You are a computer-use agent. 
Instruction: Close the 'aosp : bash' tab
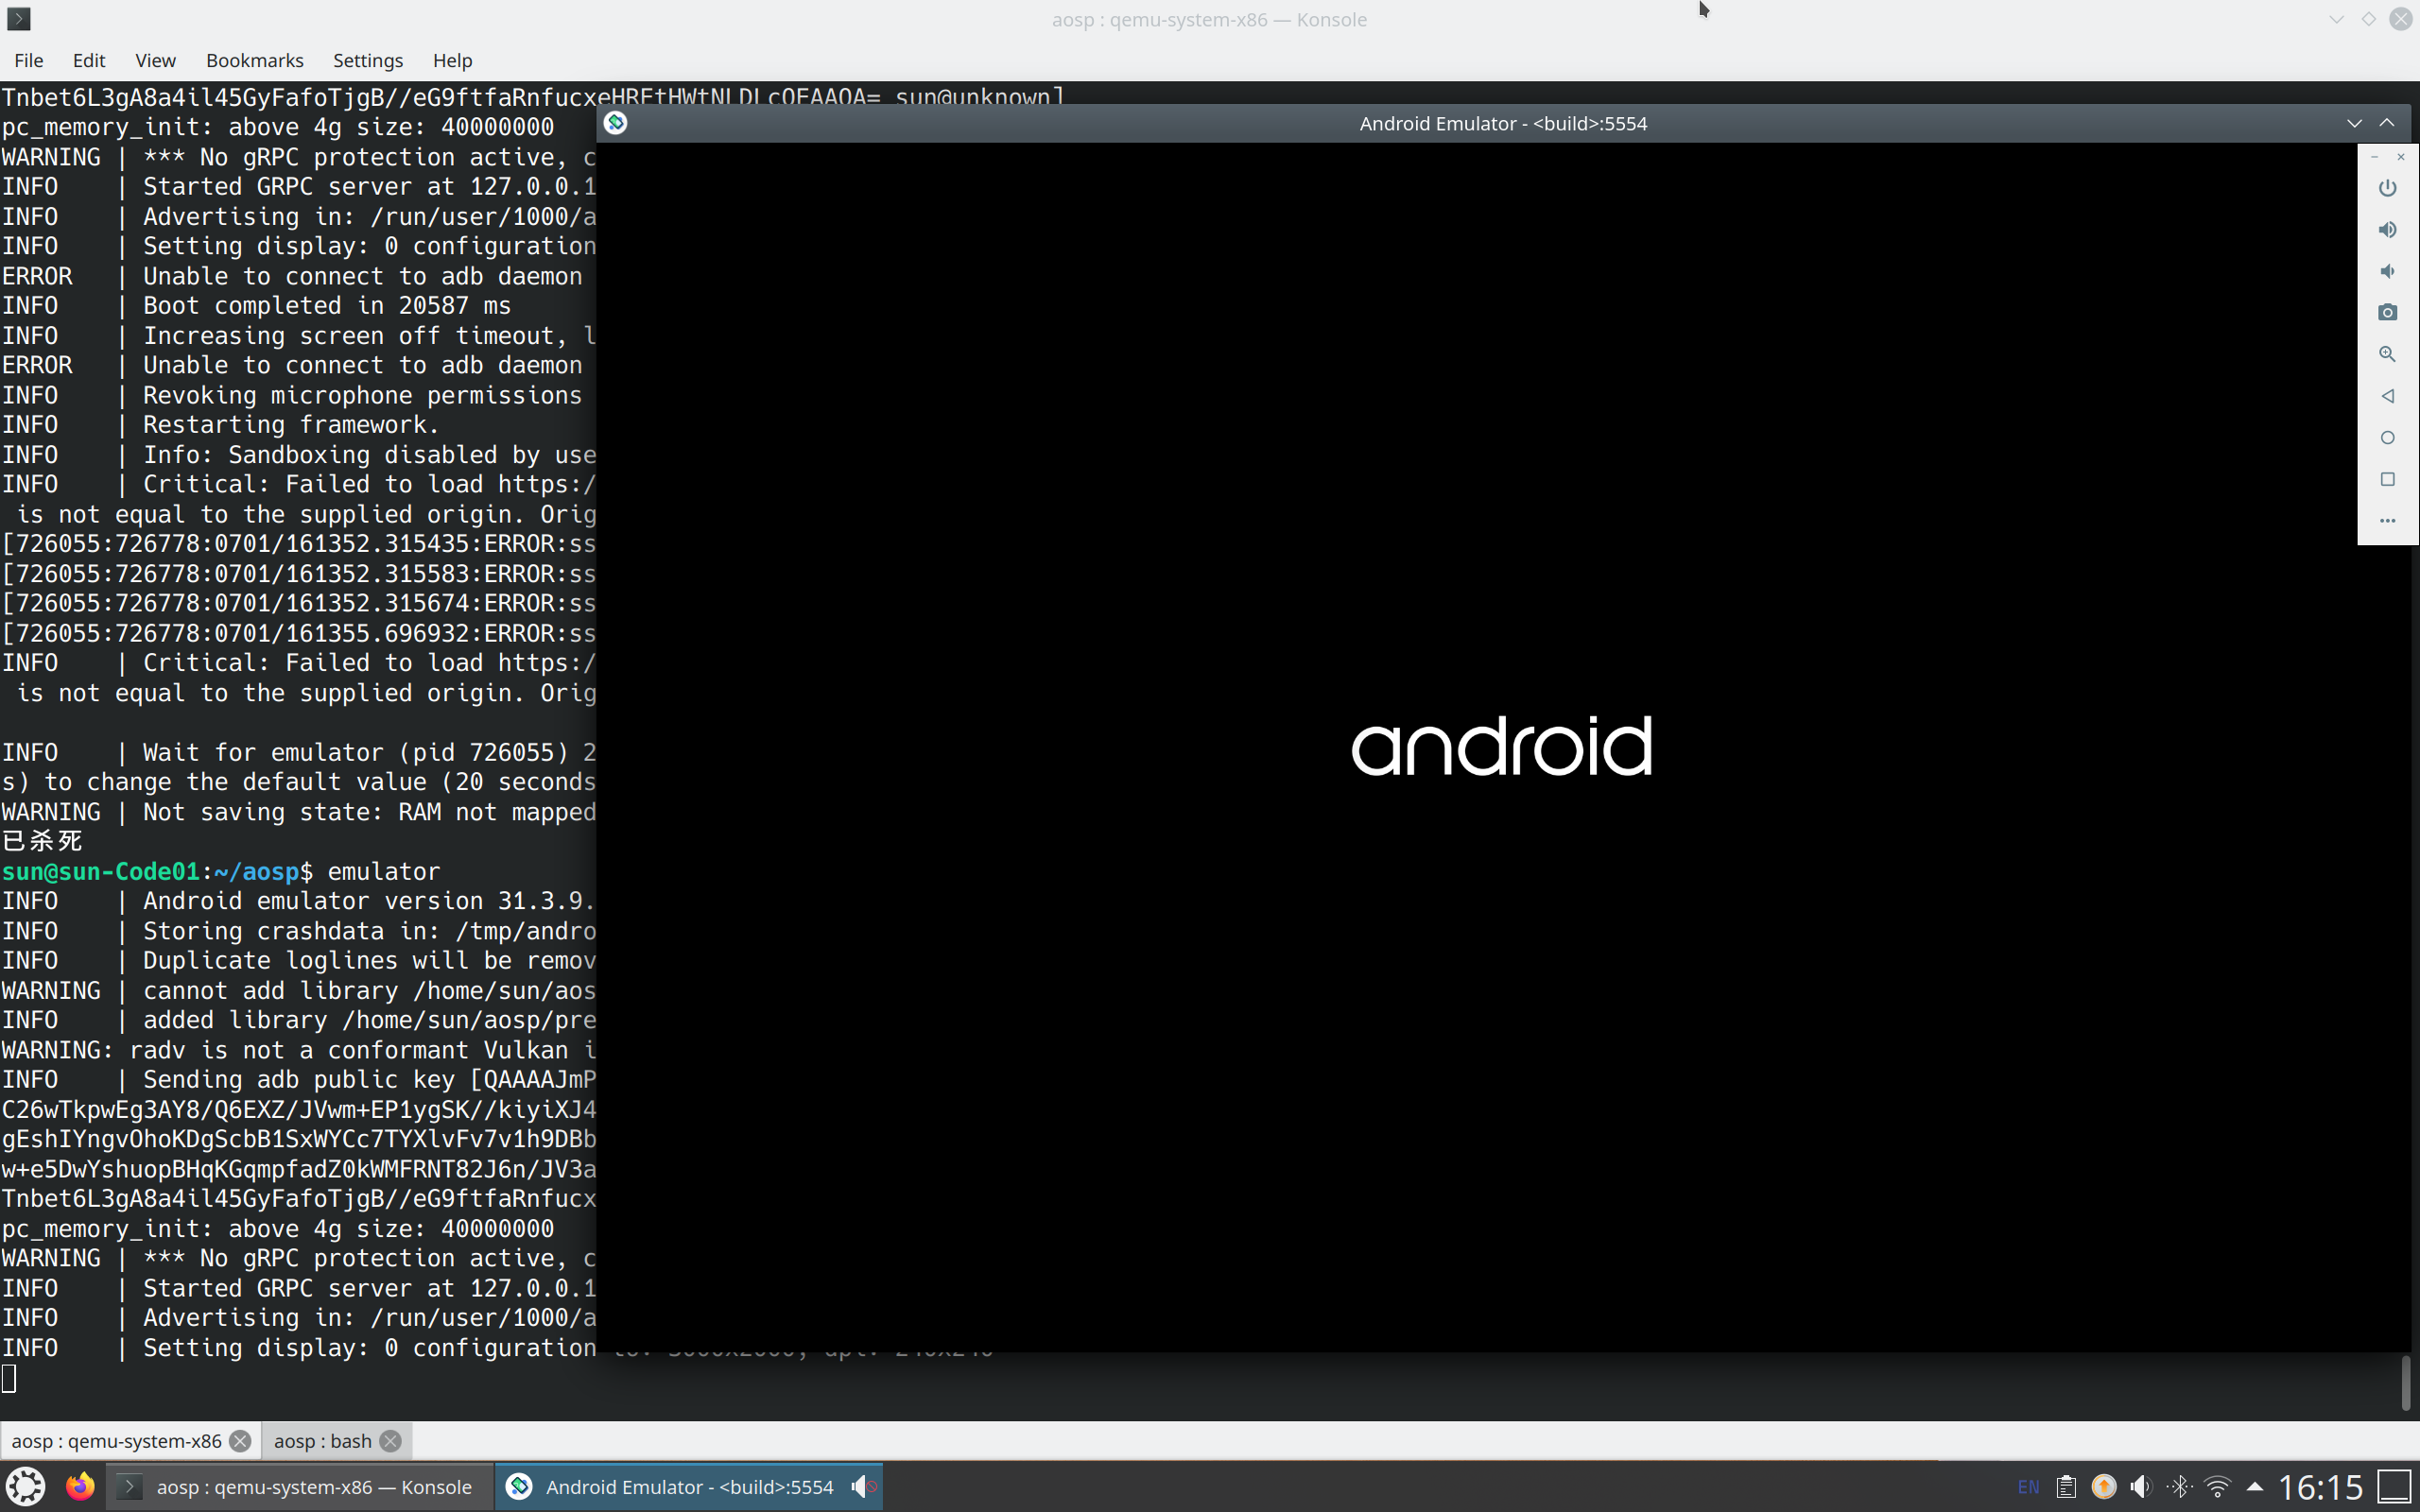pyautogui.click(x=391, y=1441)
